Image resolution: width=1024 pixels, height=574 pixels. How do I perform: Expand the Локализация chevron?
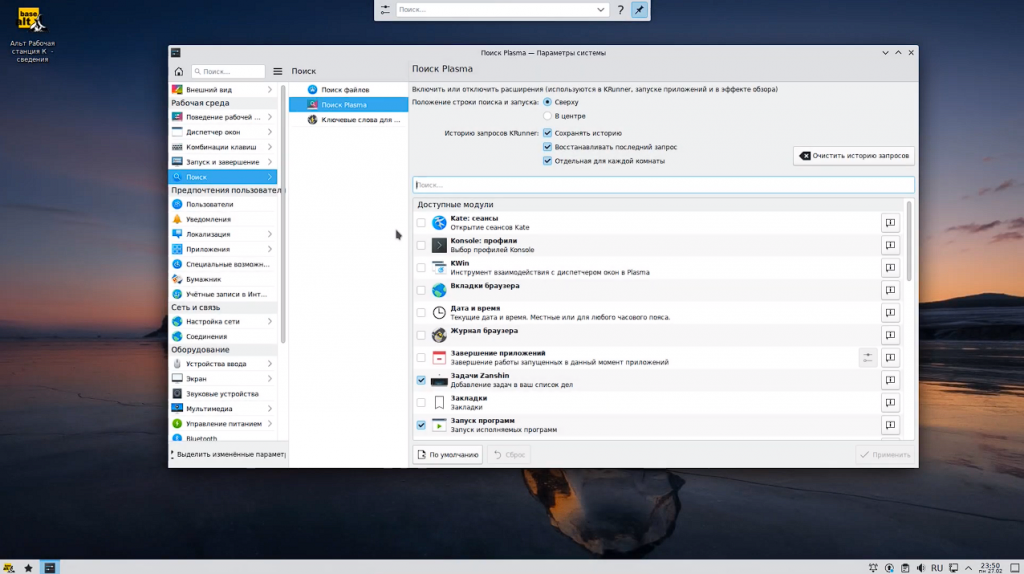coord(270,234)
